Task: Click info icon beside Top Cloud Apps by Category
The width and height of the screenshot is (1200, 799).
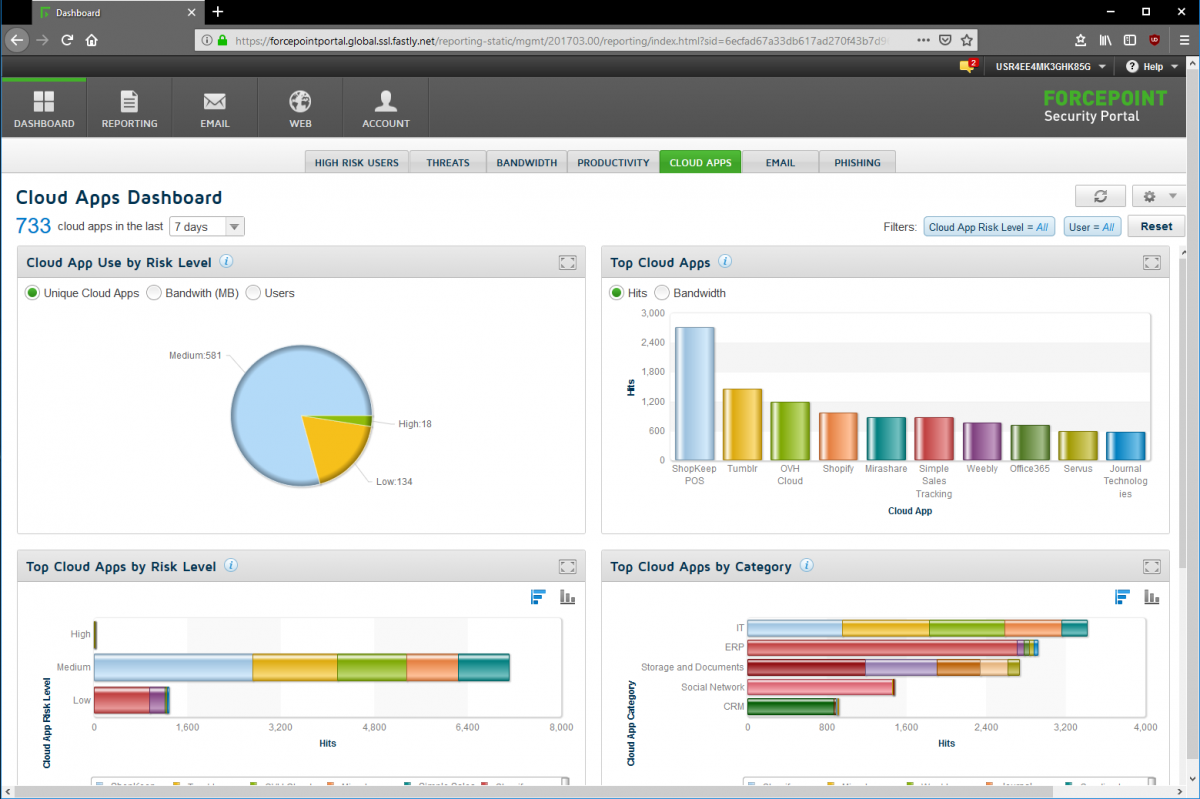Action: click(807, 566)
